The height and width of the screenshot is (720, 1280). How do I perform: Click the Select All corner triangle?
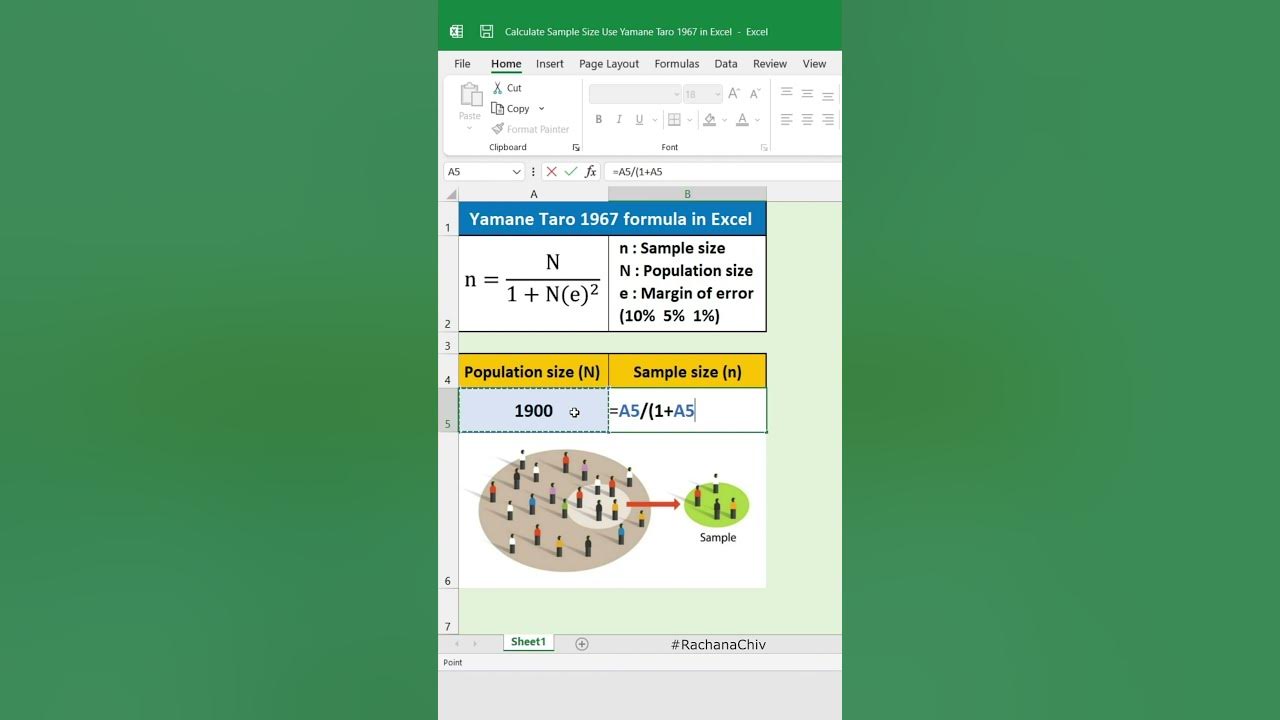click(x=451, y=195)
